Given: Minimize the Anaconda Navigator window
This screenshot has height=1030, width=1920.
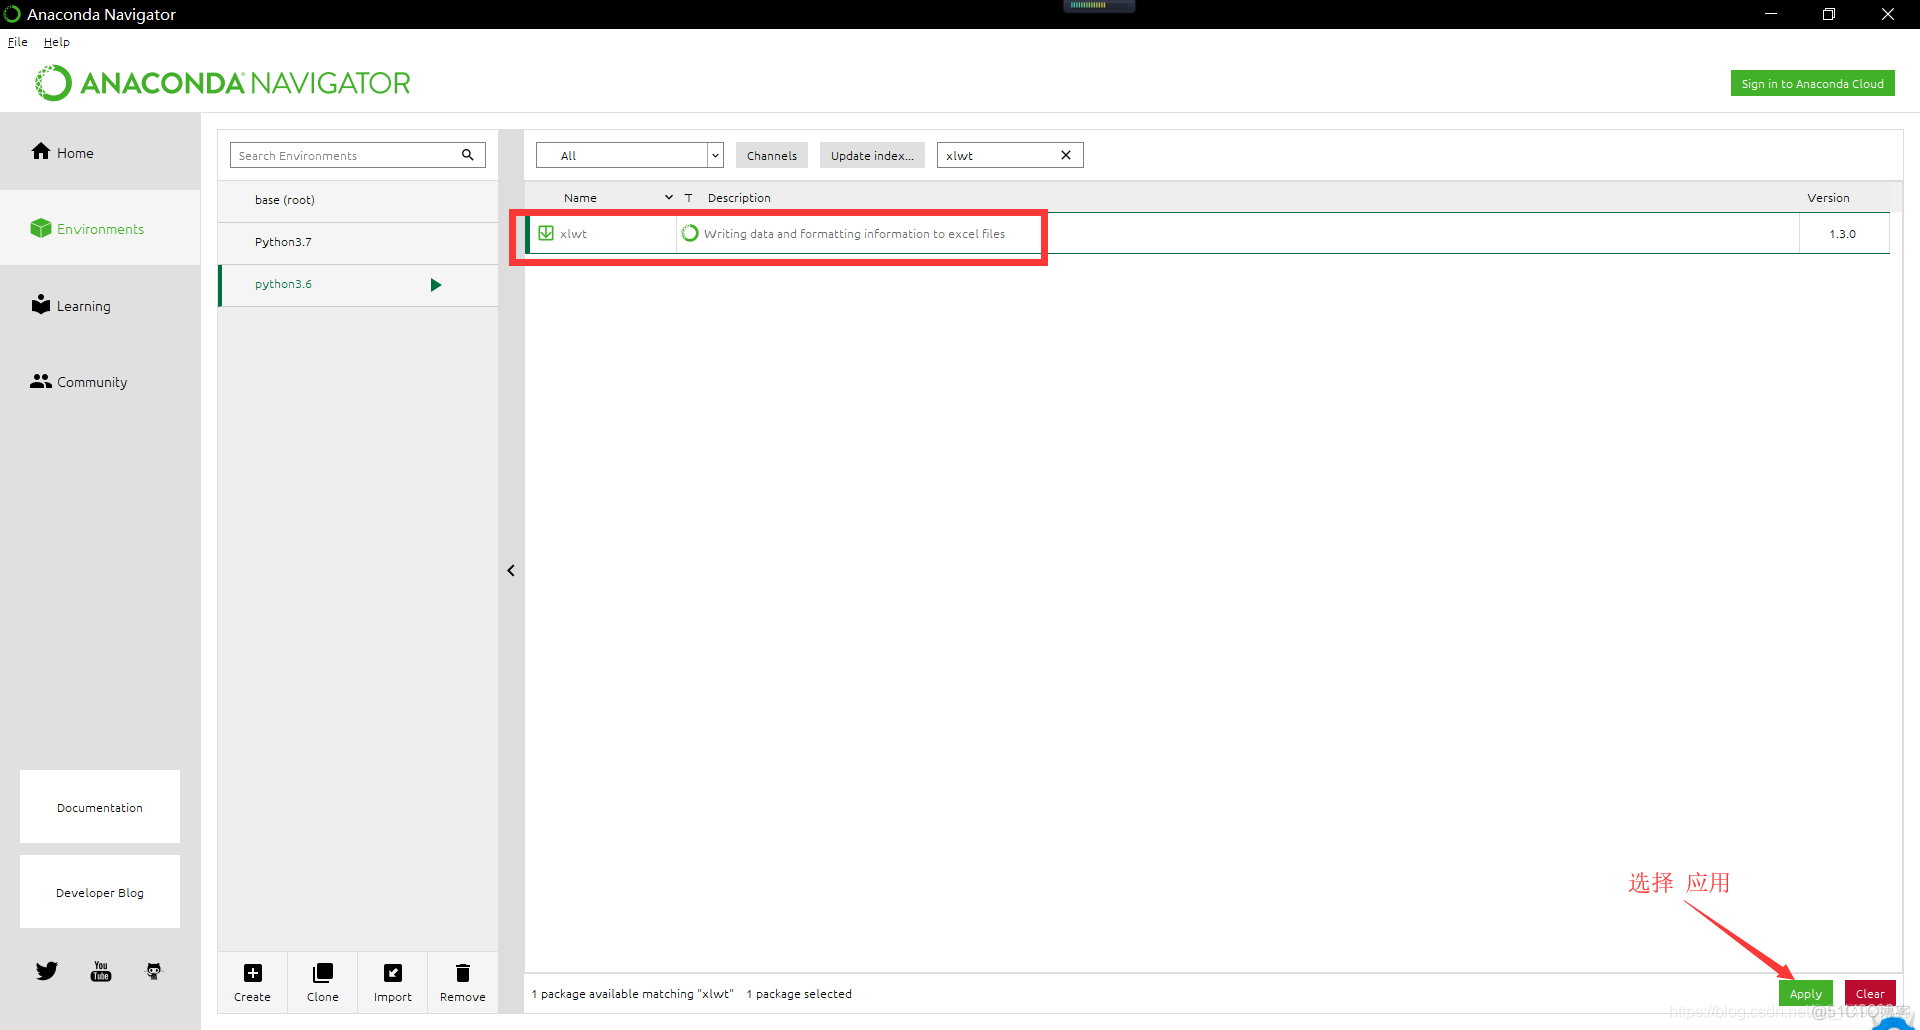Looking at the screenshot, I should pos(1770,14).
